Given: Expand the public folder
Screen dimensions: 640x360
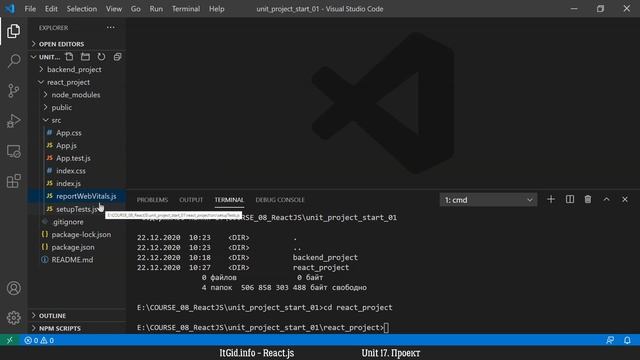Looking at the screenshot, I should coord(77,107).
